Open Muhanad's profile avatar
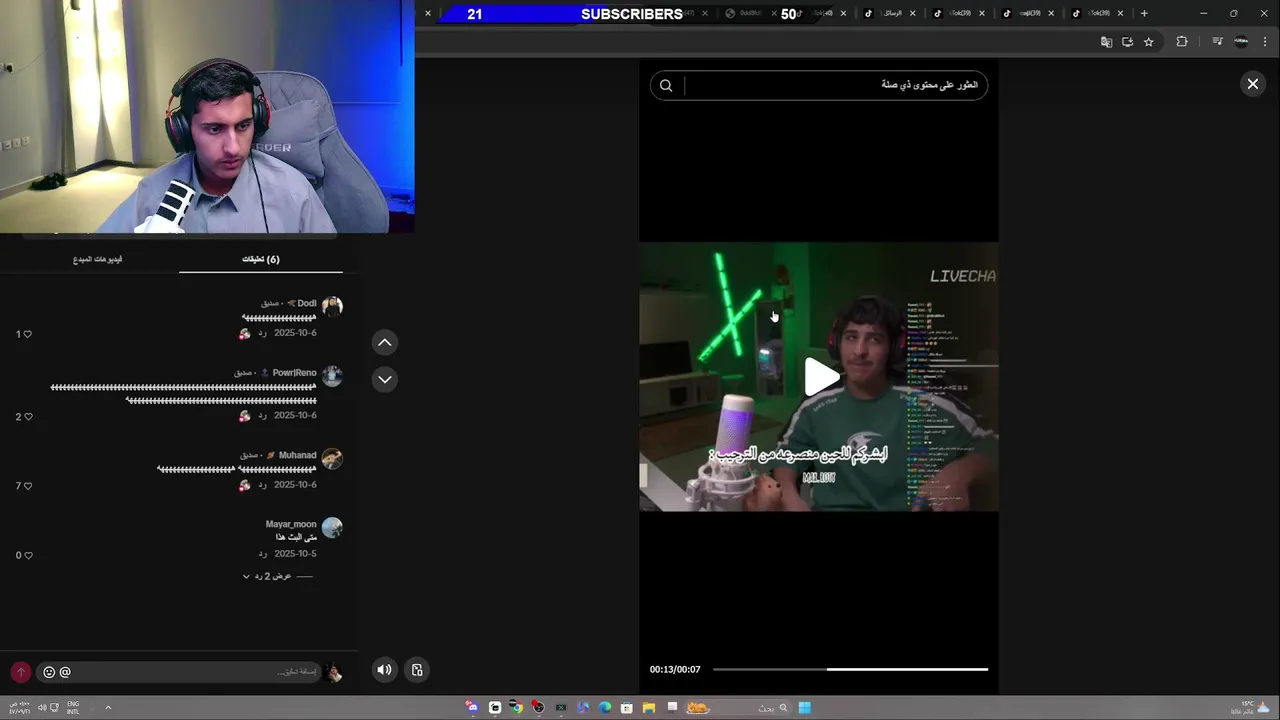Screen dimensions: 1280x720 332,458
